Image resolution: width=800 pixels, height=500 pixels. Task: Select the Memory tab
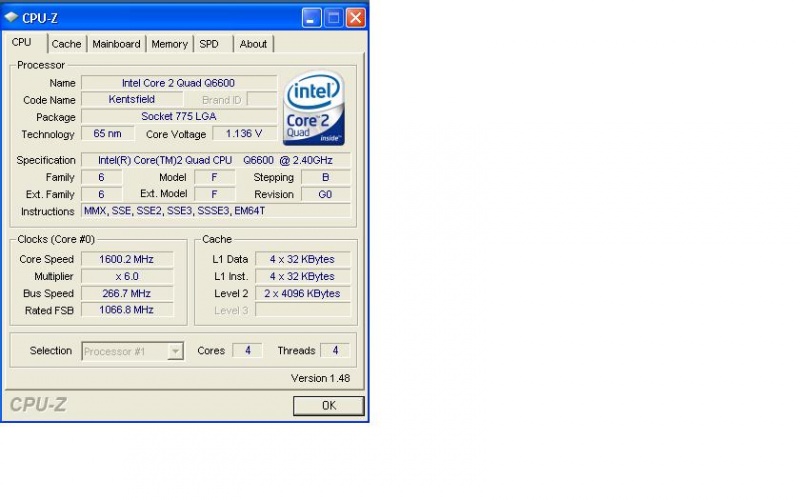pos(169,44)
